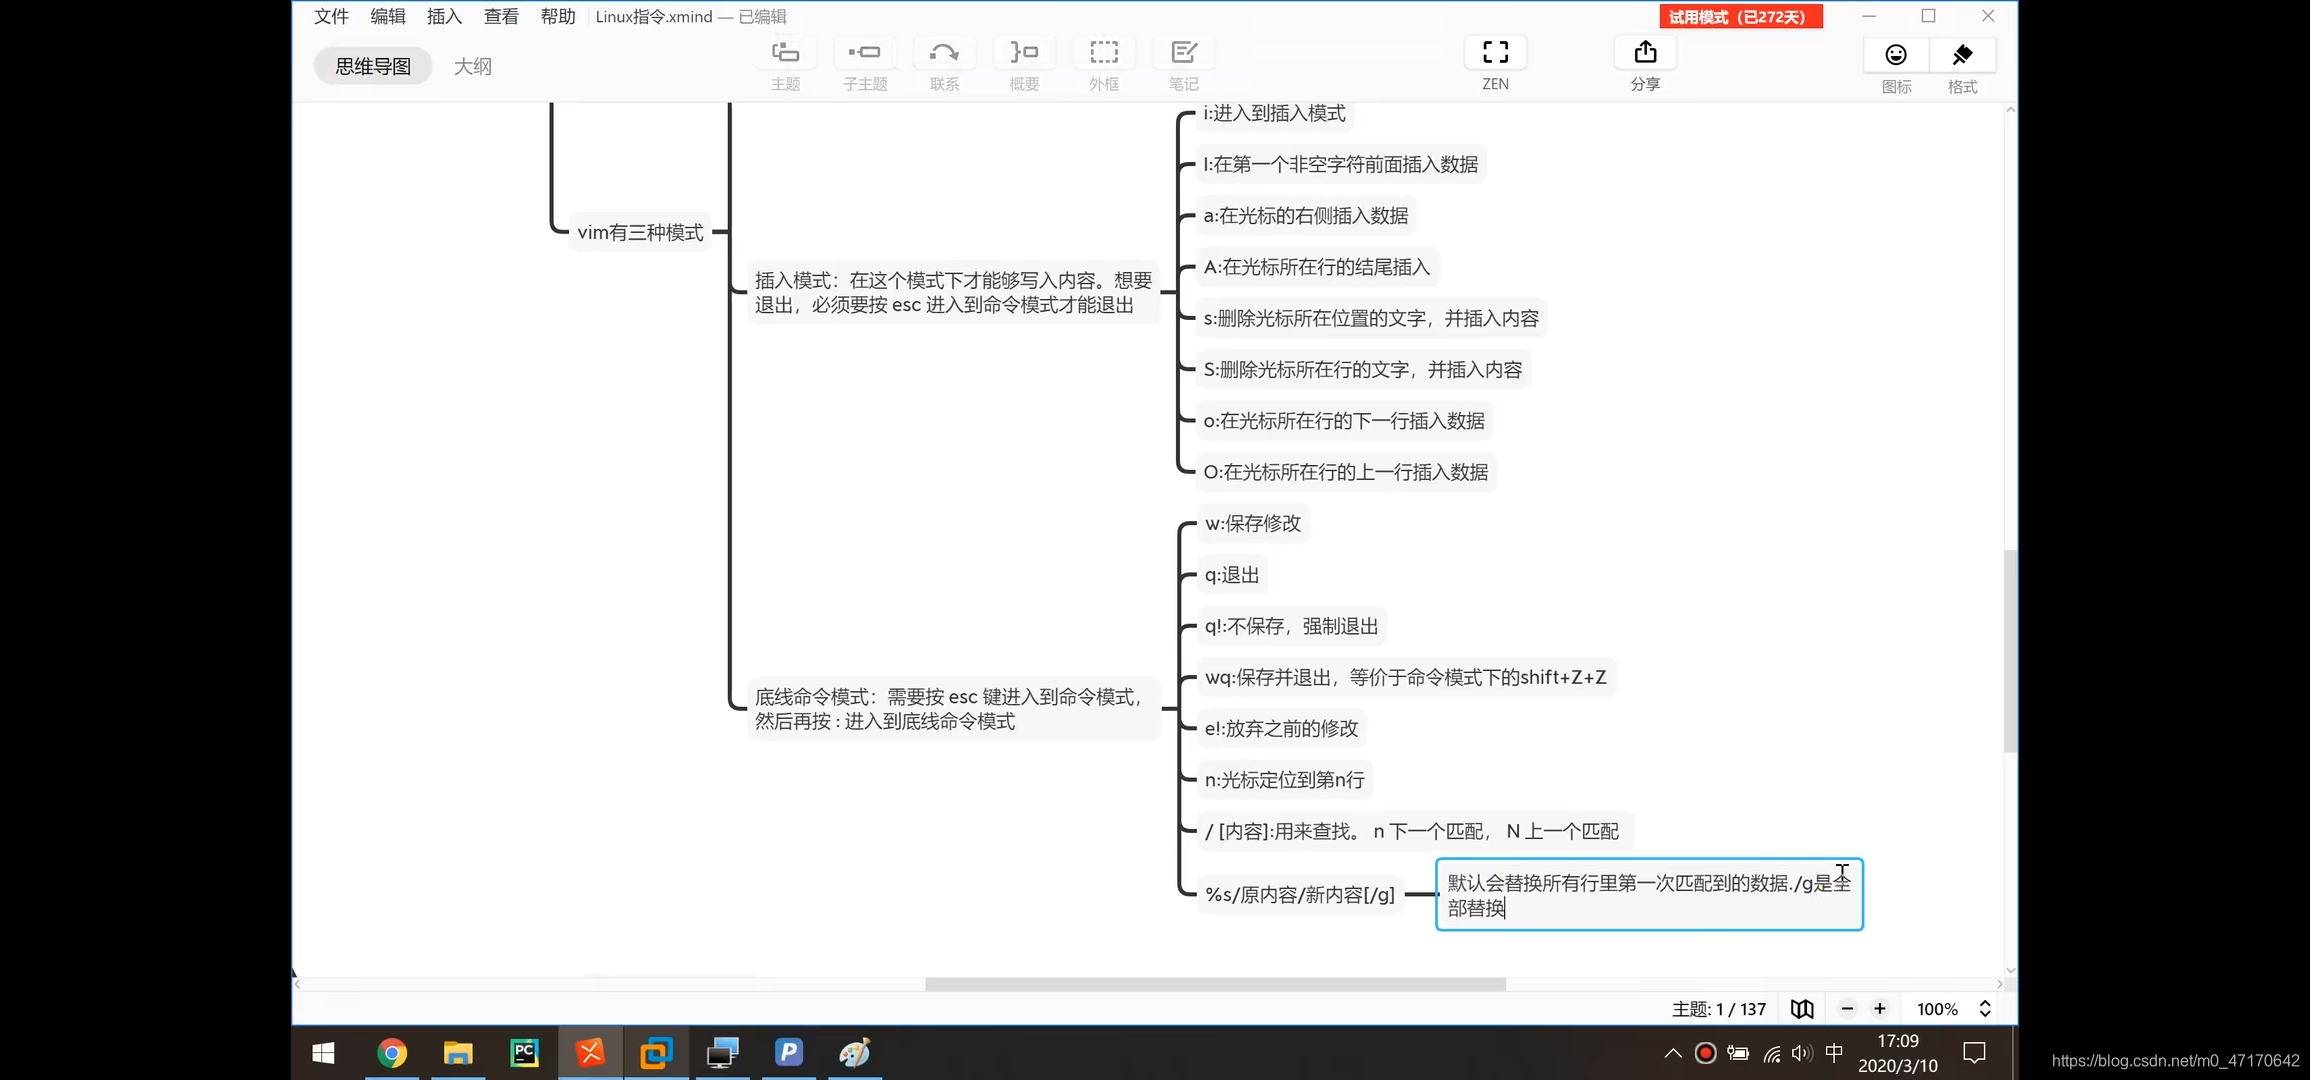Click the vertical scrollbar thumb
The height and width of the screenshot is (1080, 2310).
2010,650
